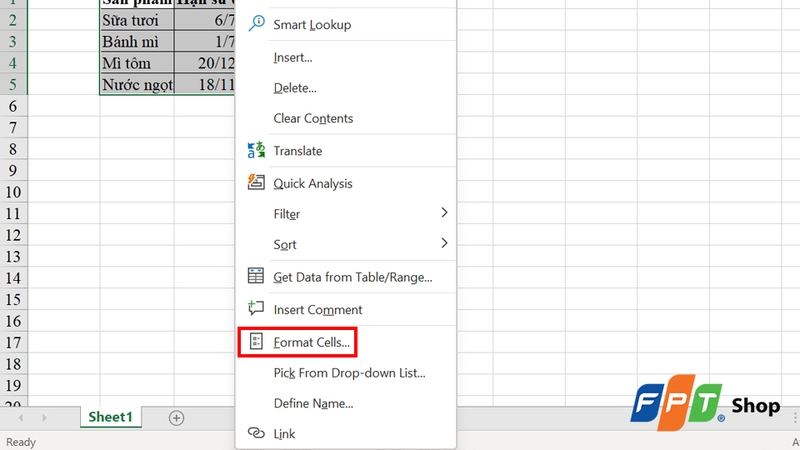Screen dimensions: 800x450
Task: Select cell containing Mì tôm
Action: tap(137, 63)
